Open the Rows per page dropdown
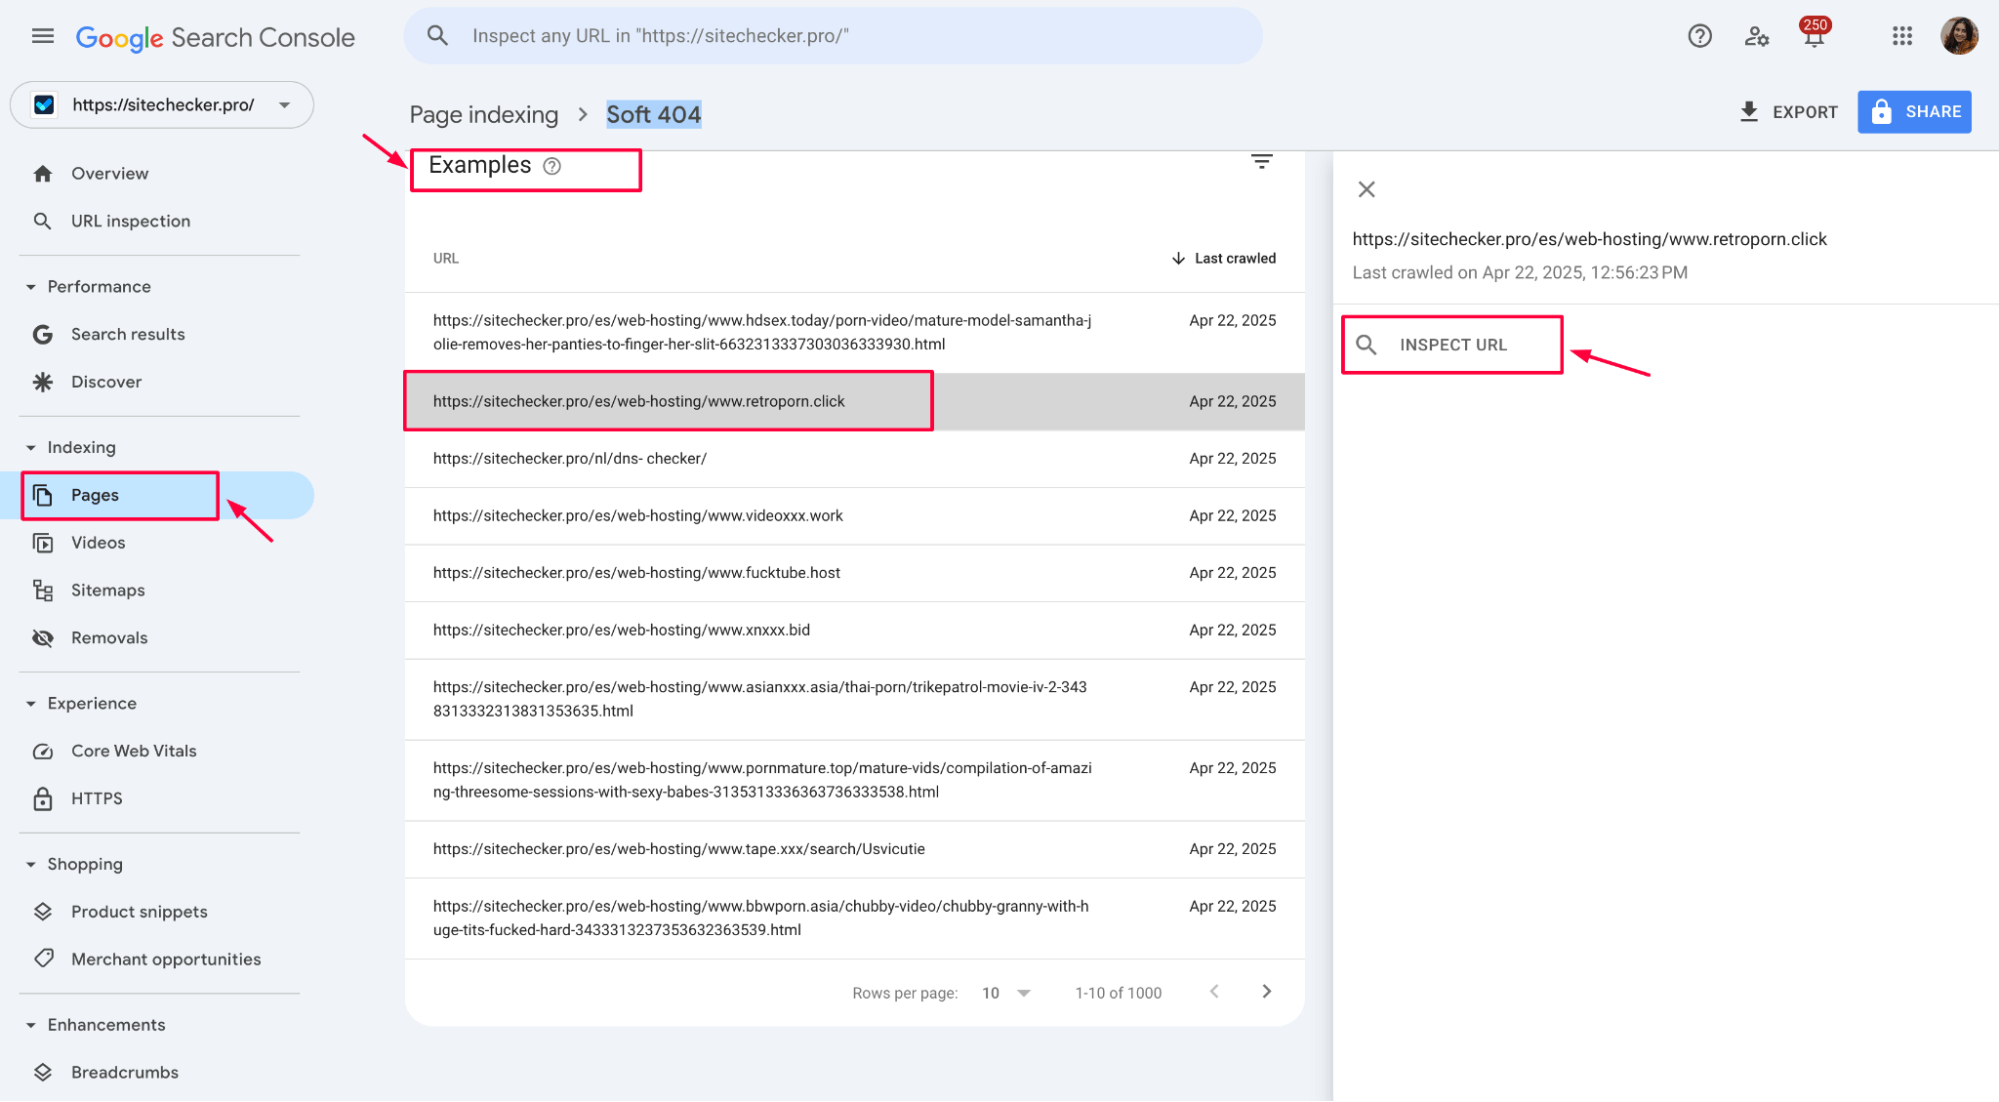Image resolution: width=1999 pixels, height=1102 pixels. pyautogui.click(x=1006, y=993)
